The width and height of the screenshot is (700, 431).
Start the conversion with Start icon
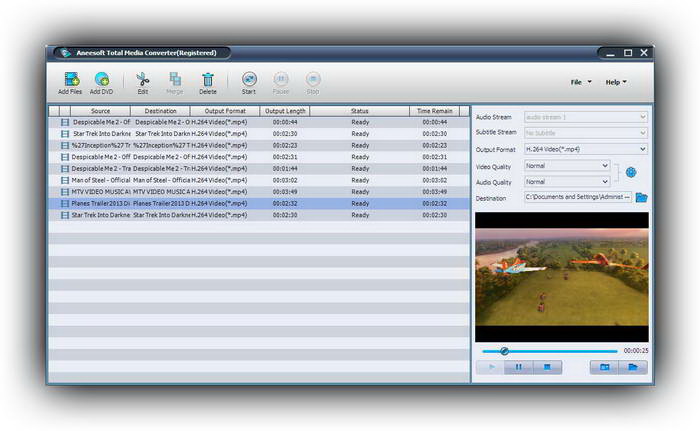tap(249, 79)
